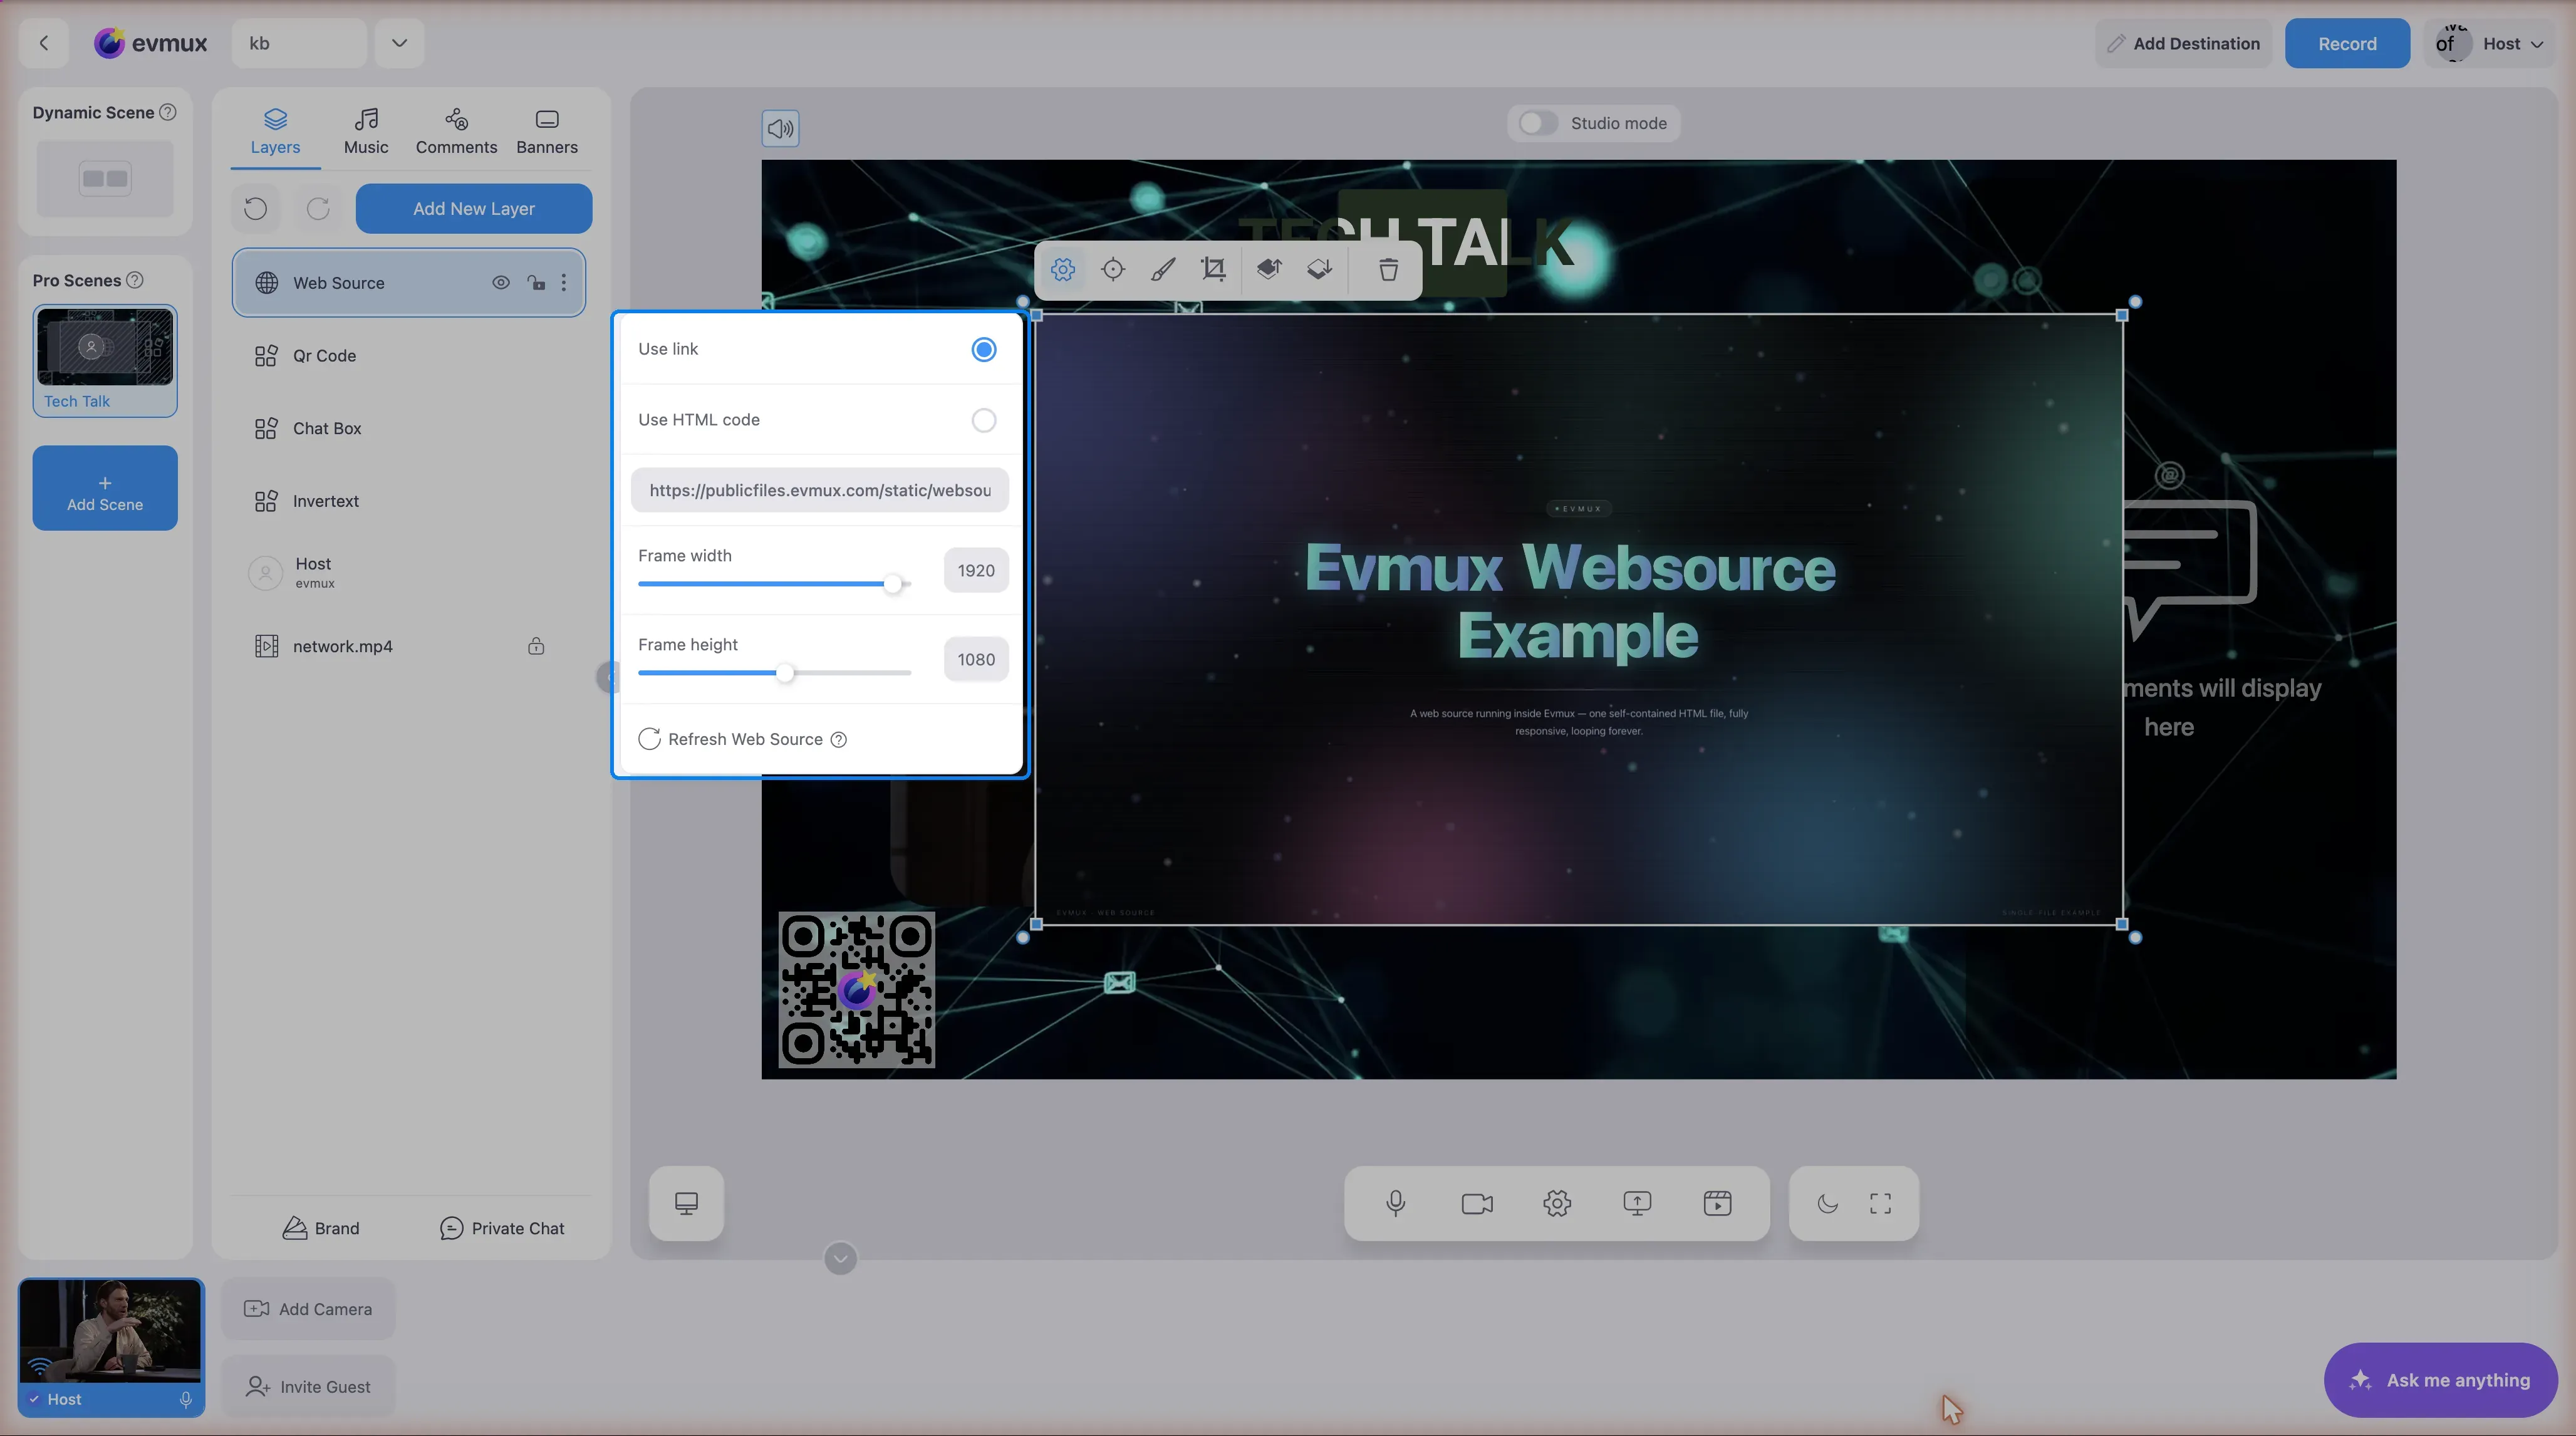The image size is (2576, 1436).
Task: Toggle camera in bottom control bar
Action: click(x=1477, y=1203)
